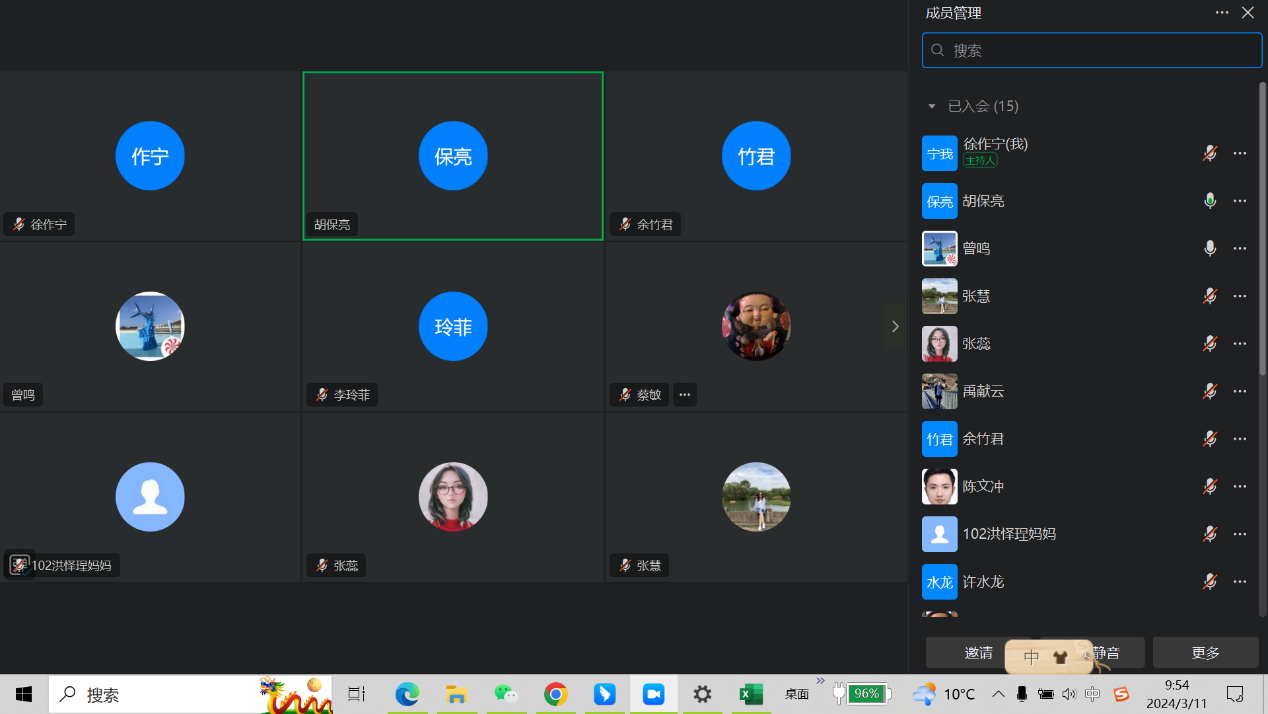The height and width of the screenshot is (714, 1268).
Task: Click the 邀请 button
Action: [x=978, y=653]
